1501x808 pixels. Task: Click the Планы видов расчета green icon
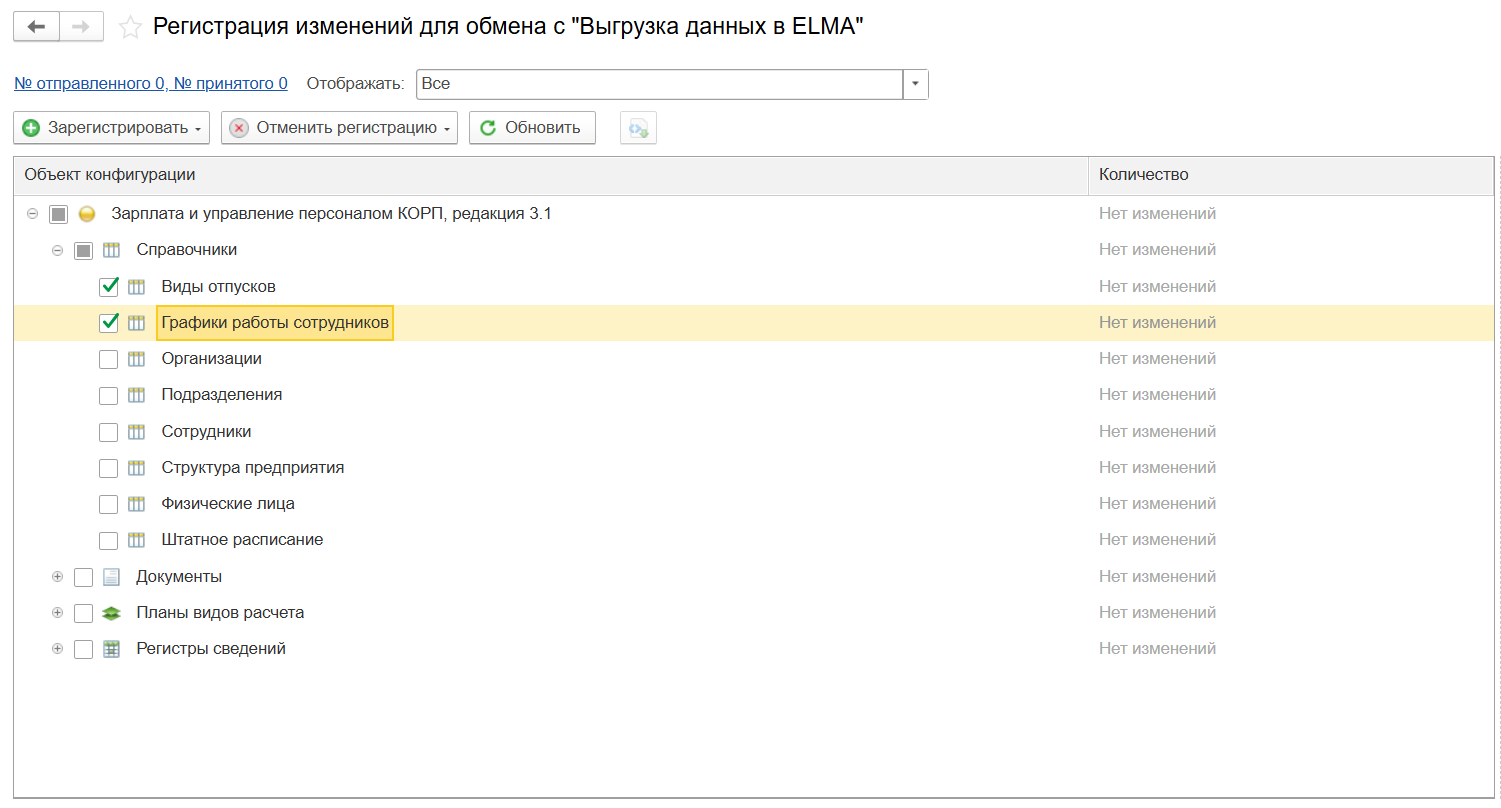pos(111,613)
